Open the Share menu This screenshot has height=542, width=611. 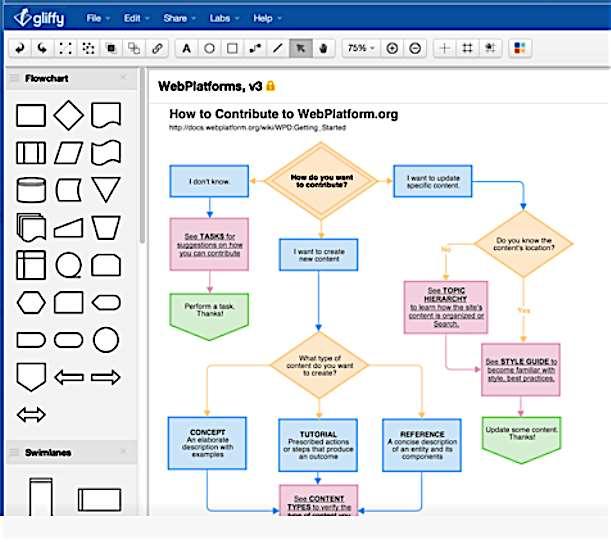(179, 18)
